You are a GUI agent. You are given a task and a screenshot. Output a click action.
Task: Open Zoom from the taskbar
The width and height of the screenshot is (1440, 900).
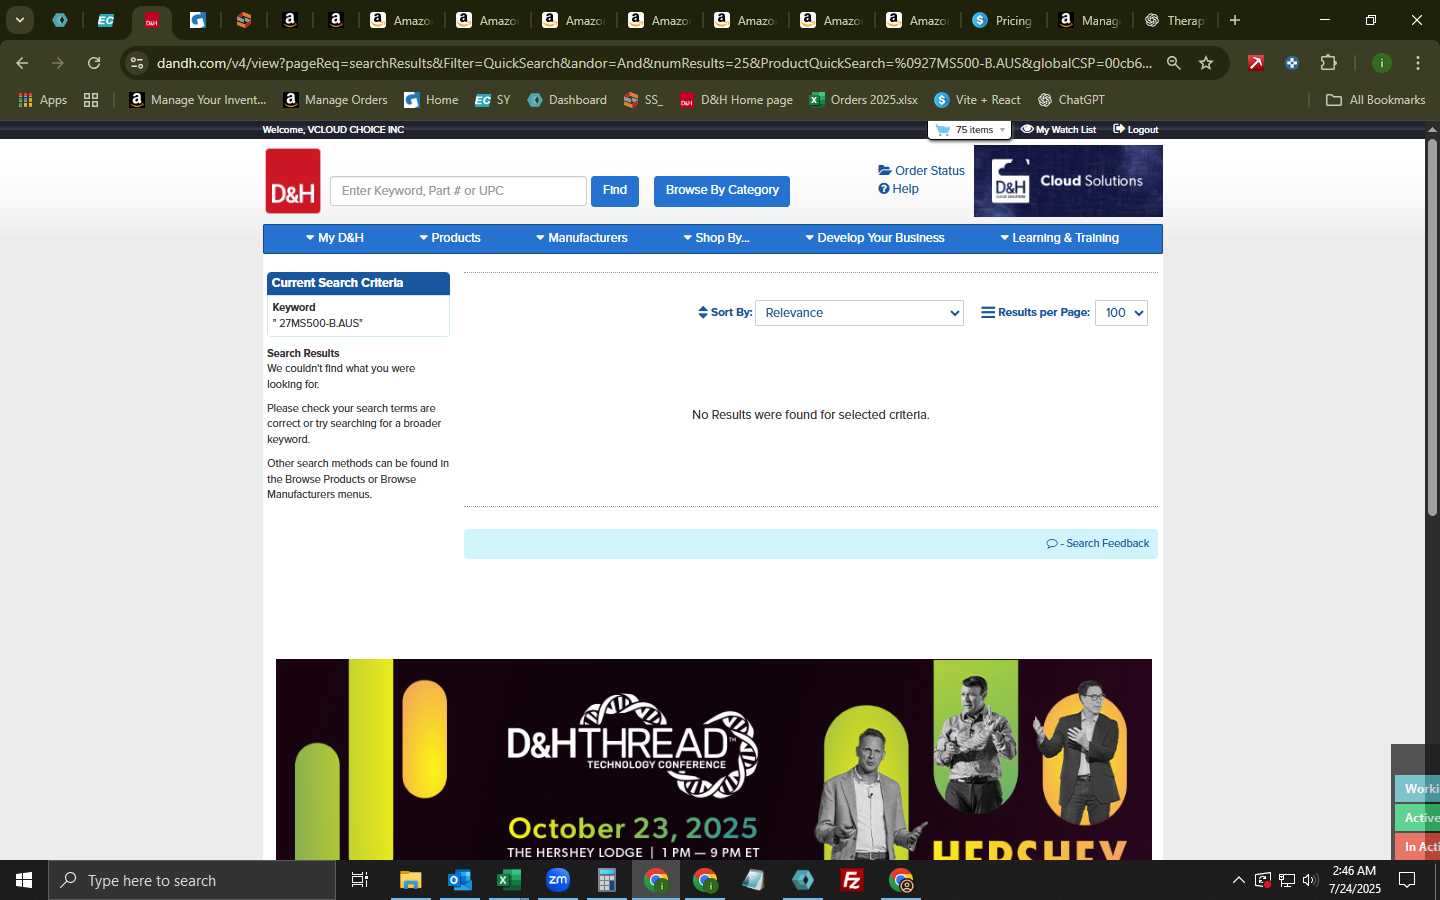(x=558, y=880)
